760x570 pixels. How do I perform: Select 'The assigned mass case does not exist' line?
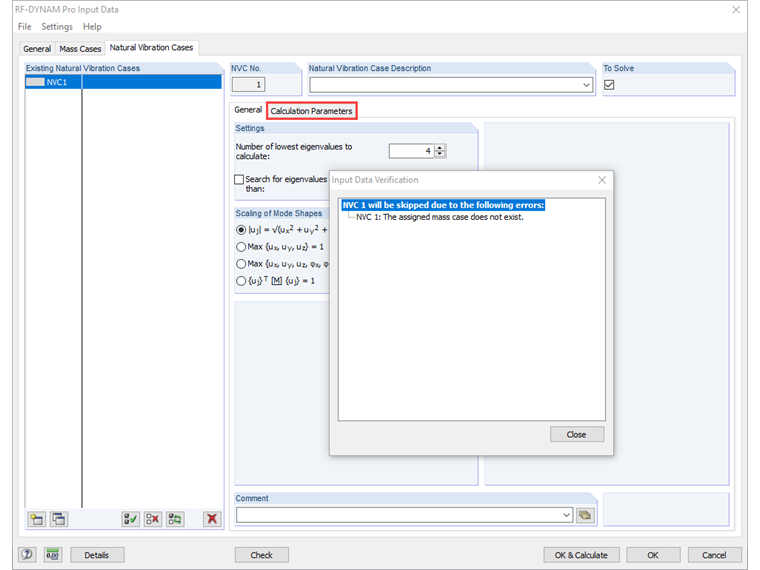click(440, 217)
